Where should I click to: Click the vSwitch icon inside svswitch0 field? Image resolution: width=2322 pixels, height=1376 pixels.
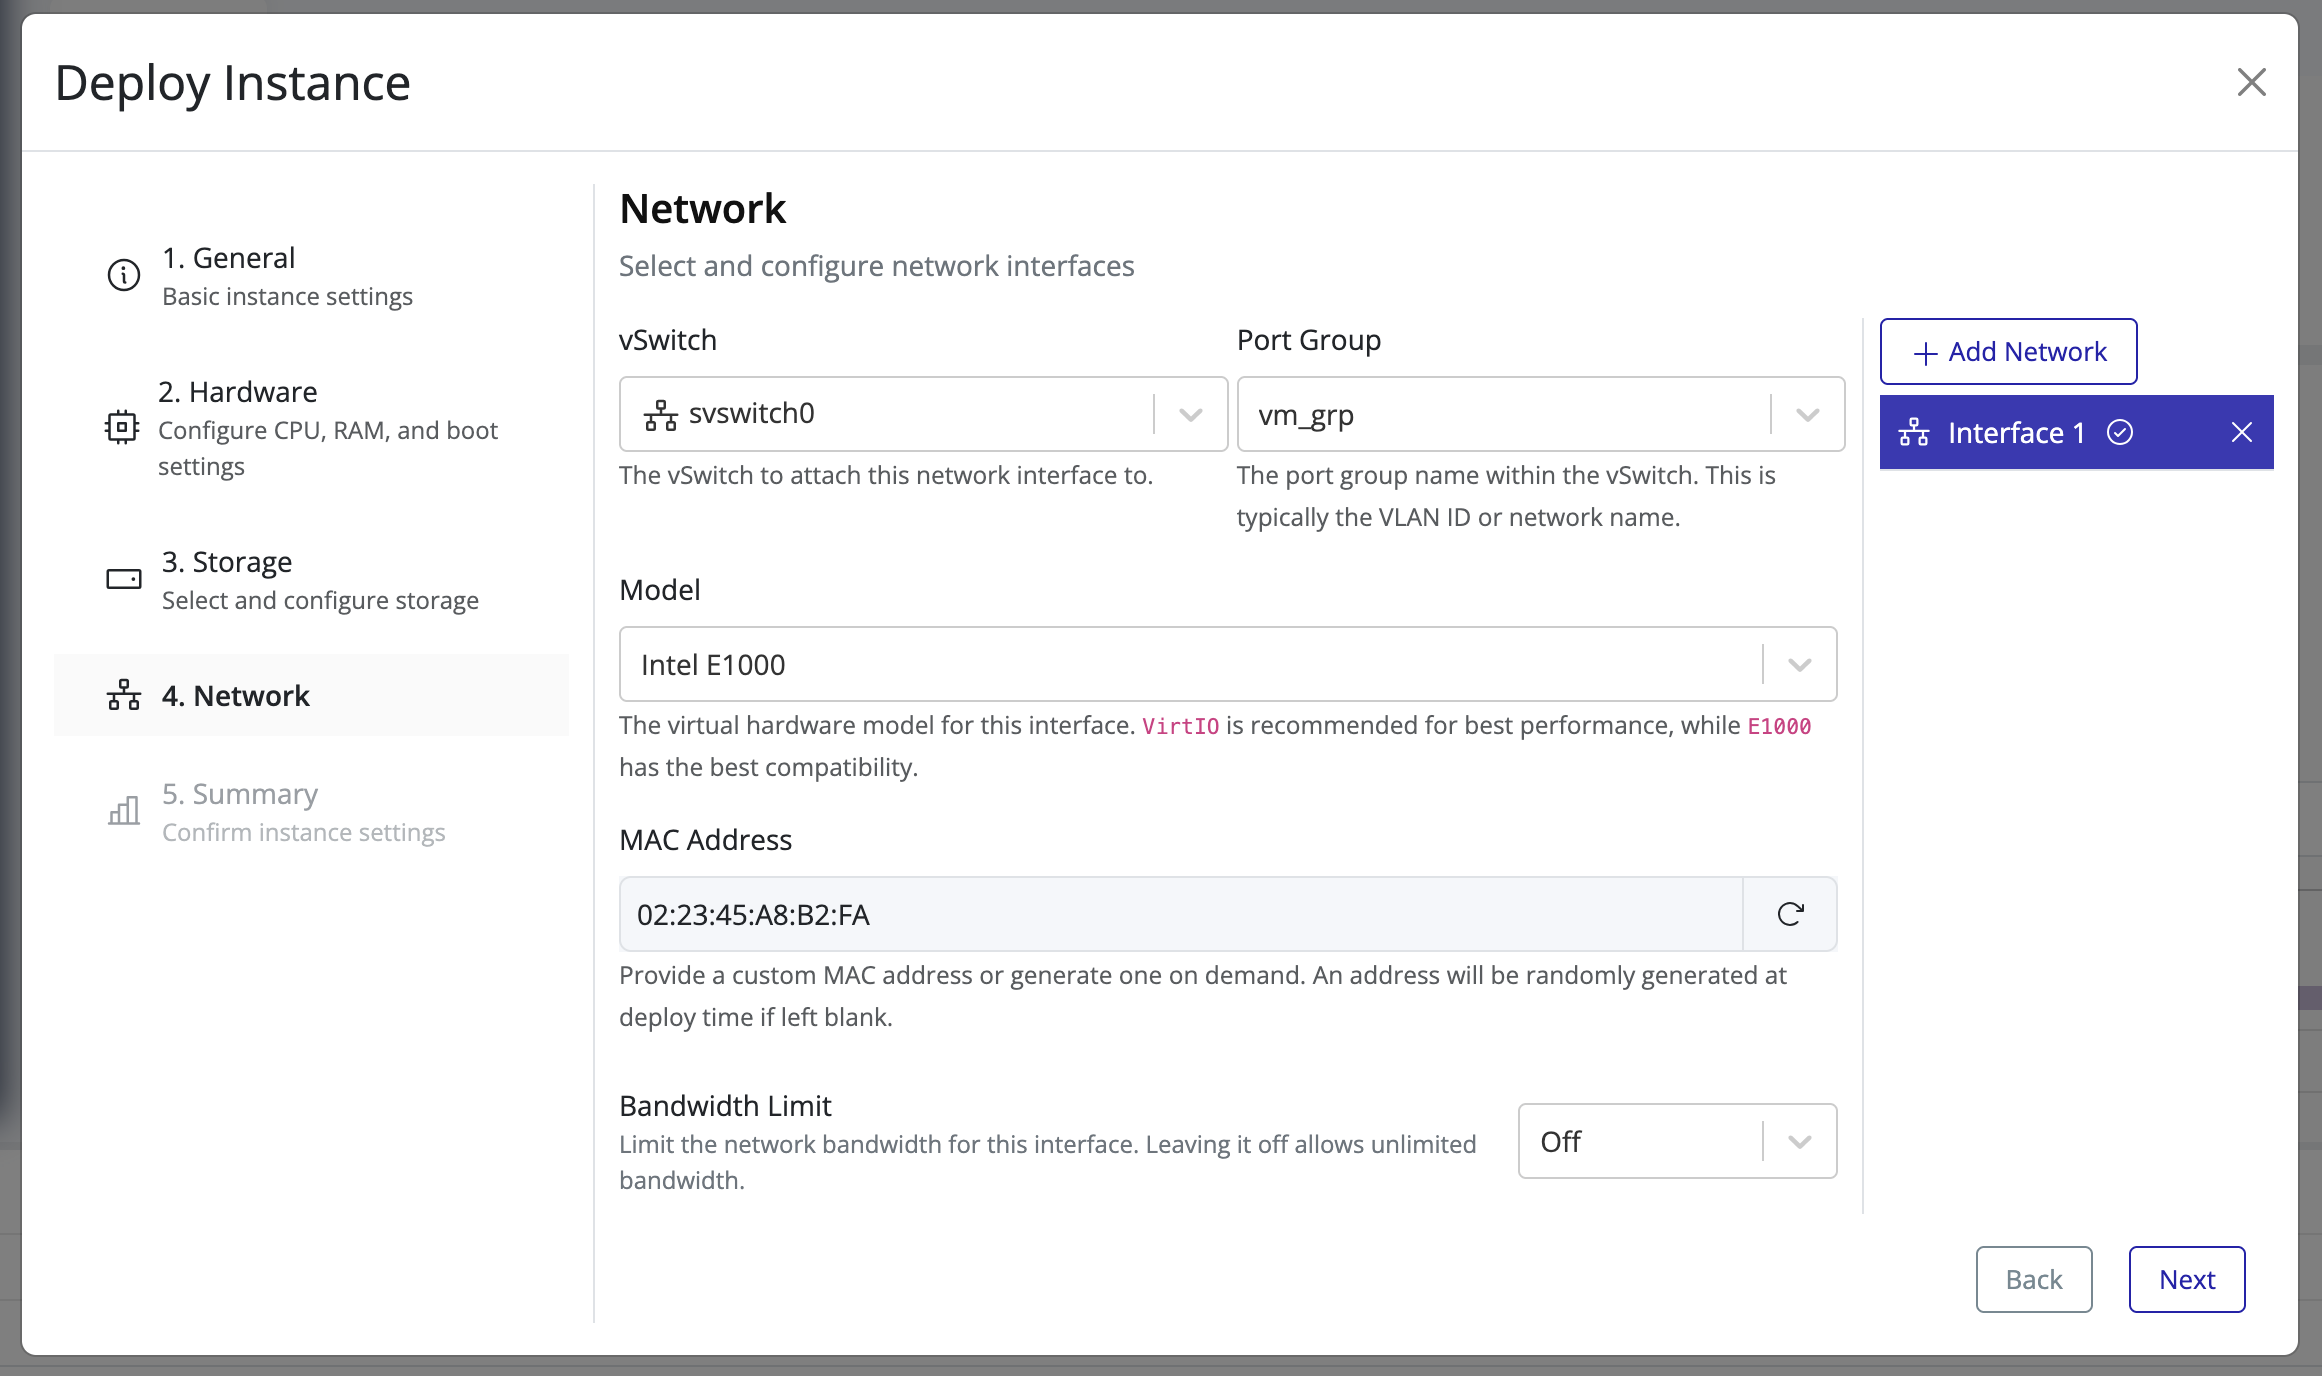pos(659,413)
